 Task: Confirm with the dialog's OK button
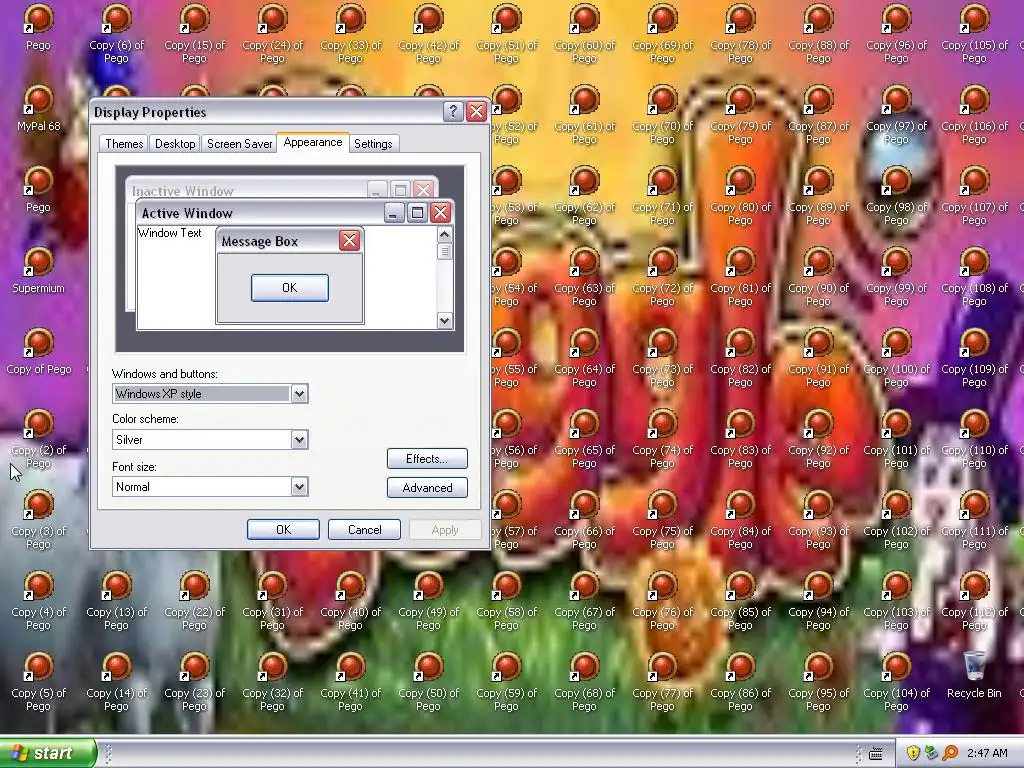pos(283,530)
